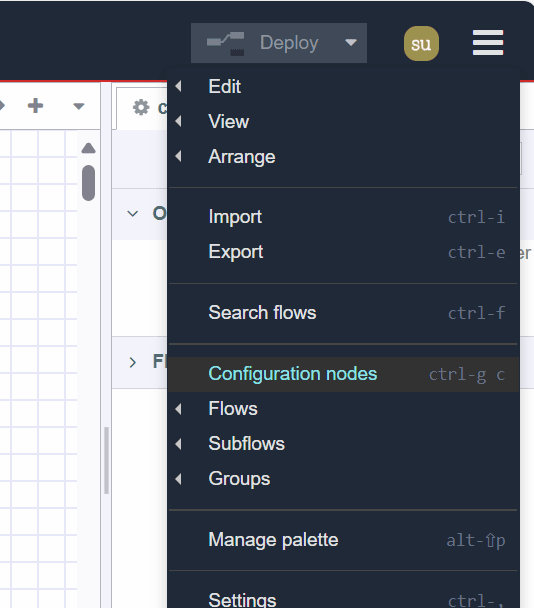Click the workspace scroll-up arrow
This screenshot has width=534, height=608.
click(x=89, y=148)
